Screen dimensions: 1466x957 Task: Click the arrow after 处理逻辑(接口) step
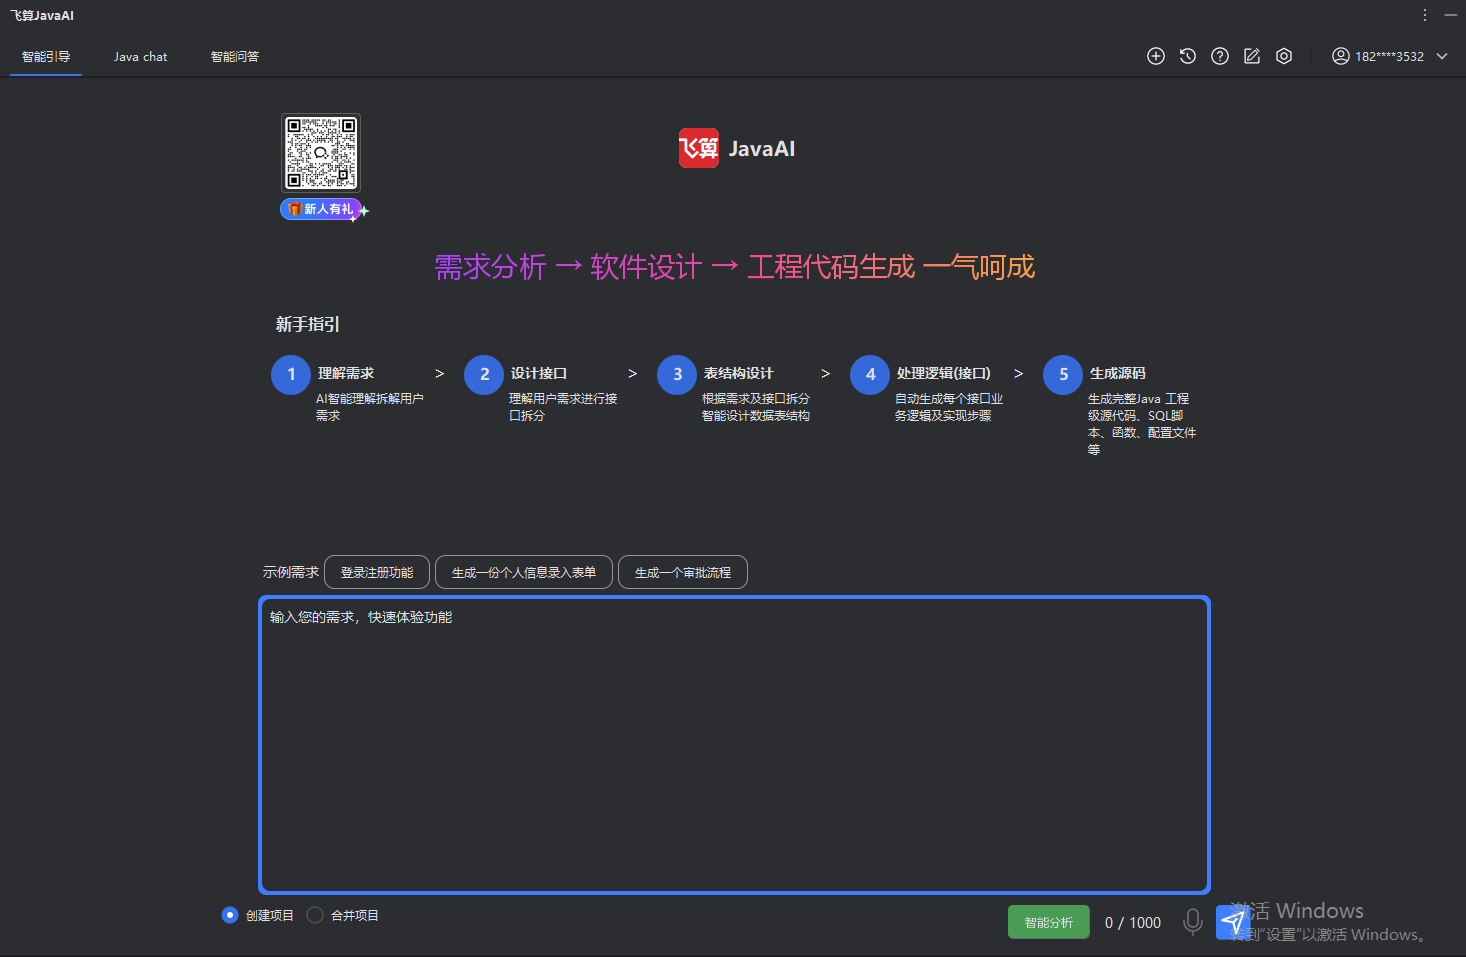(1018, 373)
